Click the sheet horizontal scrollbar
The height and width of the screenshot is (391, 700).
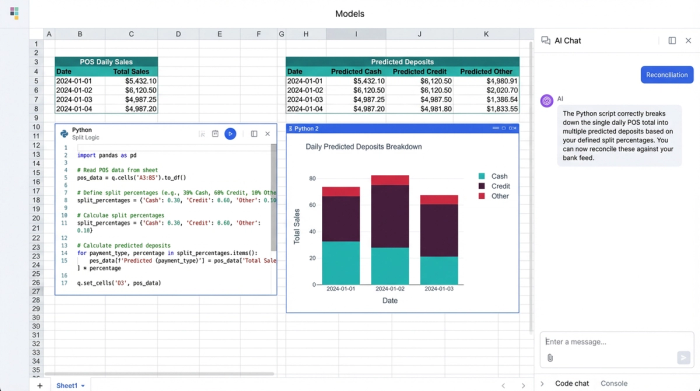159,374
